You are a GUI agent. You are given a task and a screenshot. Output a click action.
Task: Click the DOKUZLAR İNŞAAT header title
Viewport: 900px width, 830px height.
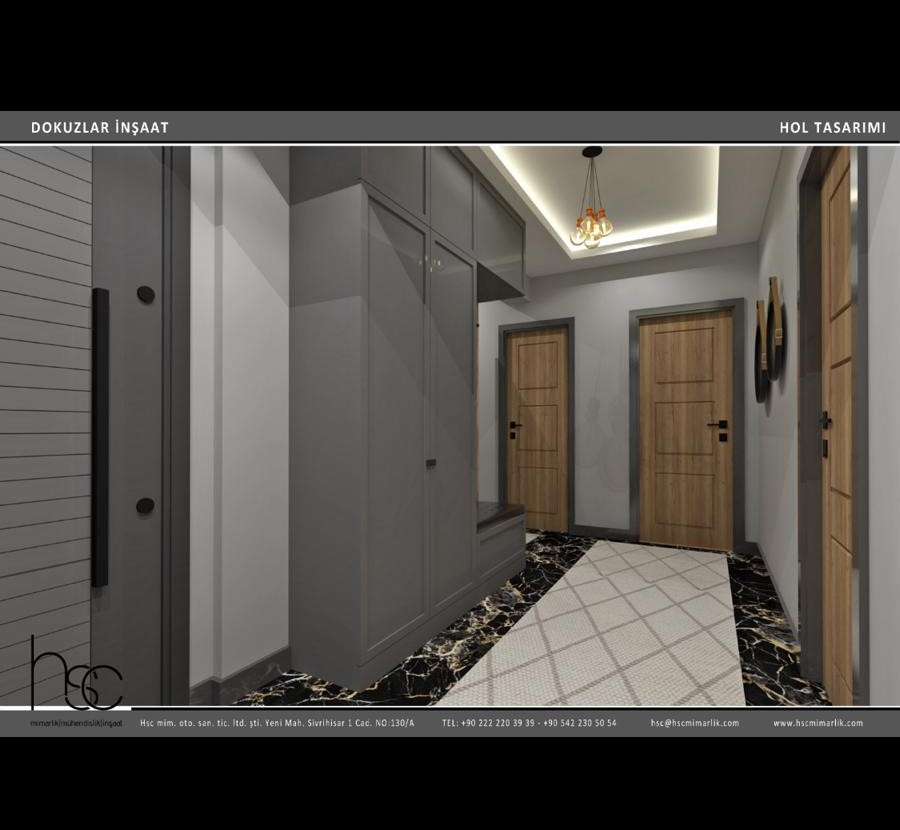tap(100, 128)
